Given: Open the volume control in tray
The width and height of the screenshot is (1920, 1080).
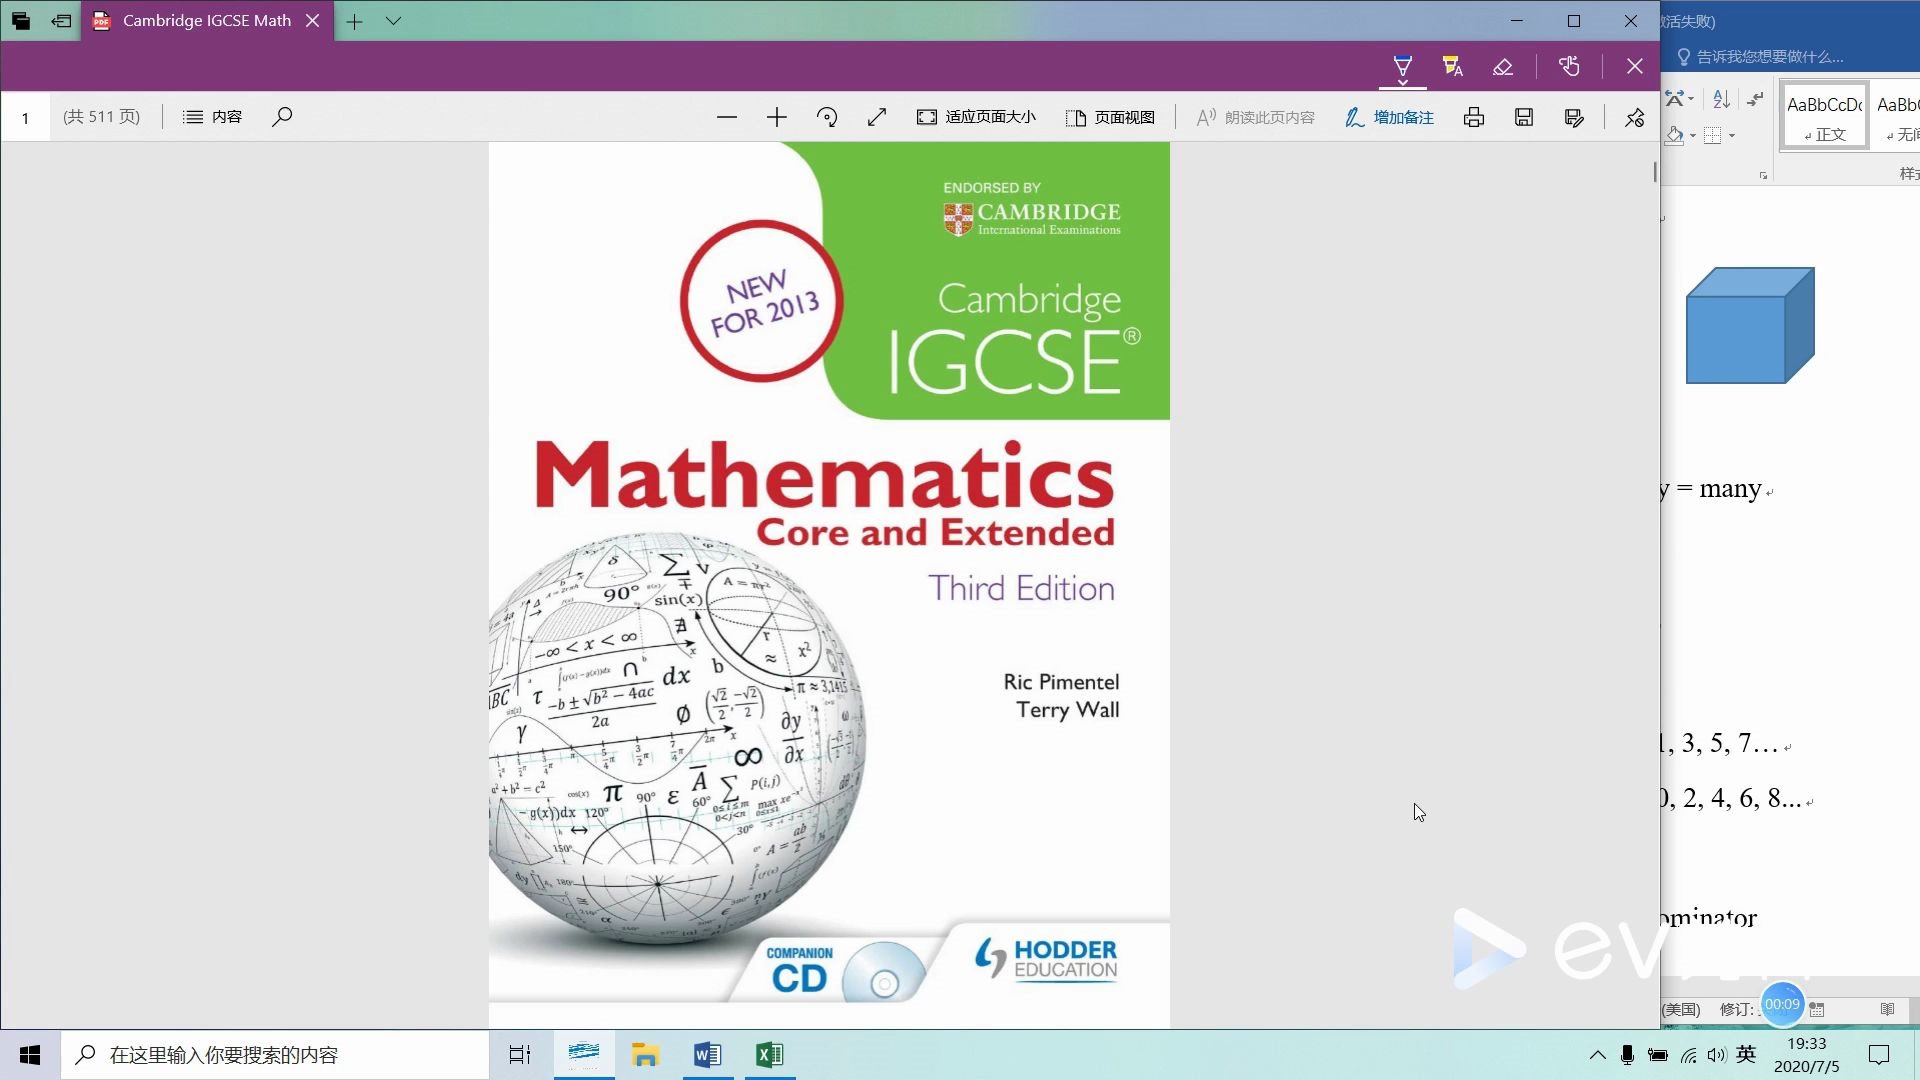Looking at the screenshot, I should pyautogui.click(x=1717, y=1055).
